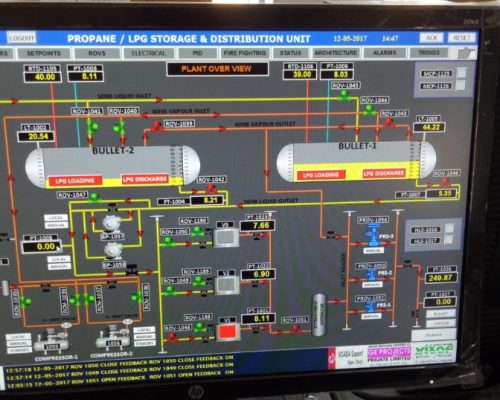This screenshot has width=500, height=400.
Task: Toggle the first MCP indicator box top-right
Action: (x=461, y=72)
